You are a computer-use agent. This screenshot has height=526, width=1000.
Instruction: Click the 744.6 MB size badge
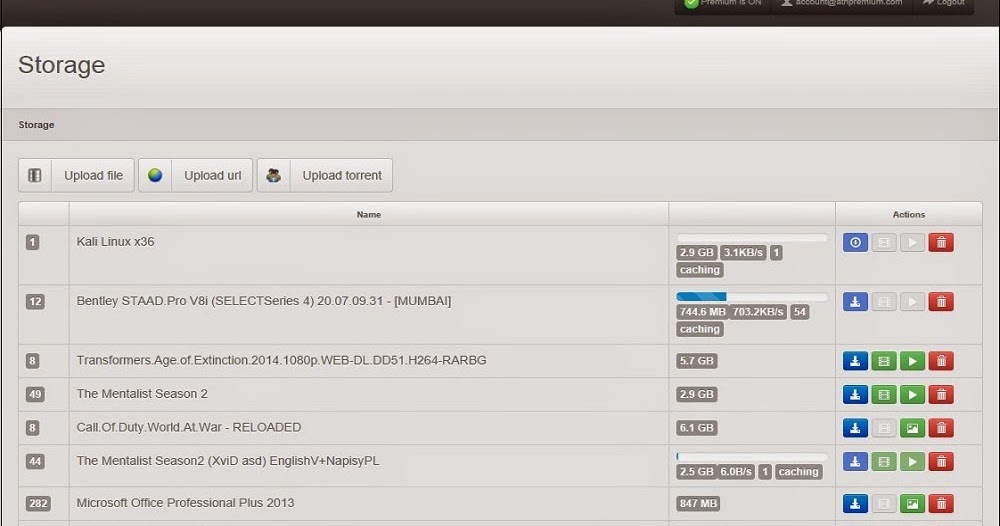702,312
